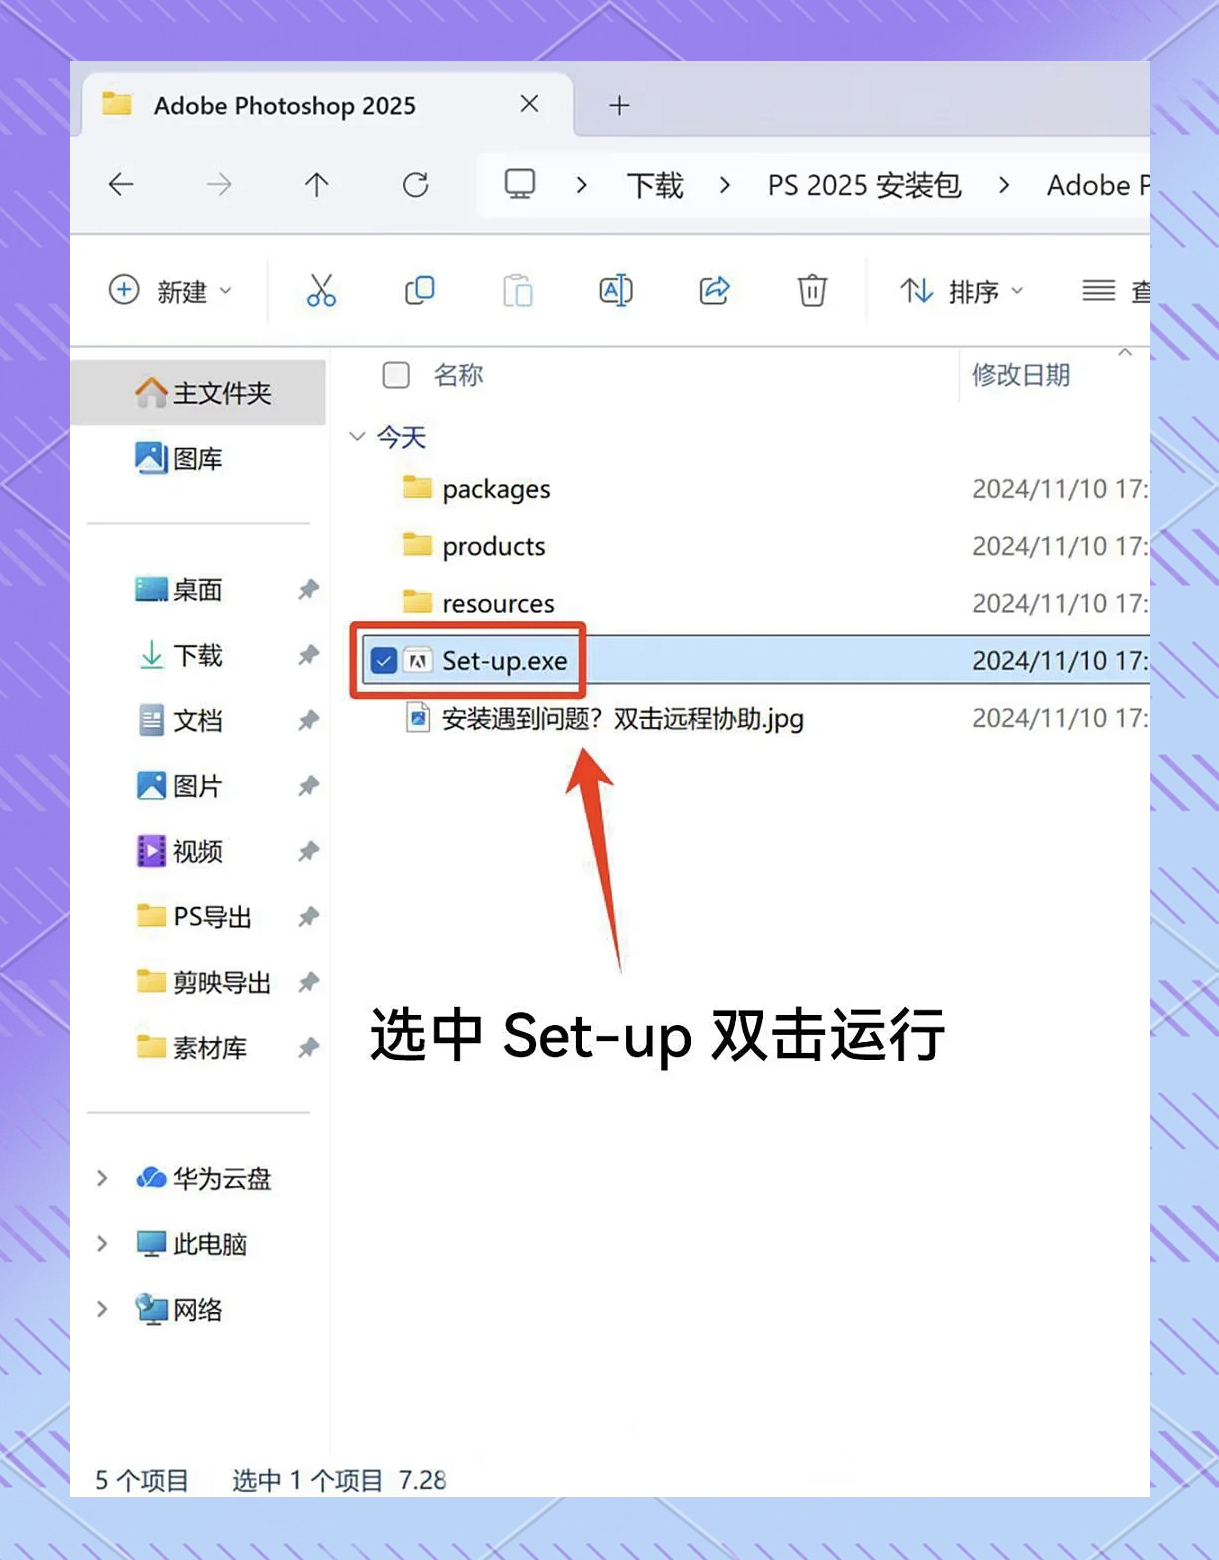
Task: Click 下载 in the address breadcrumb
Action: (655, 186)
